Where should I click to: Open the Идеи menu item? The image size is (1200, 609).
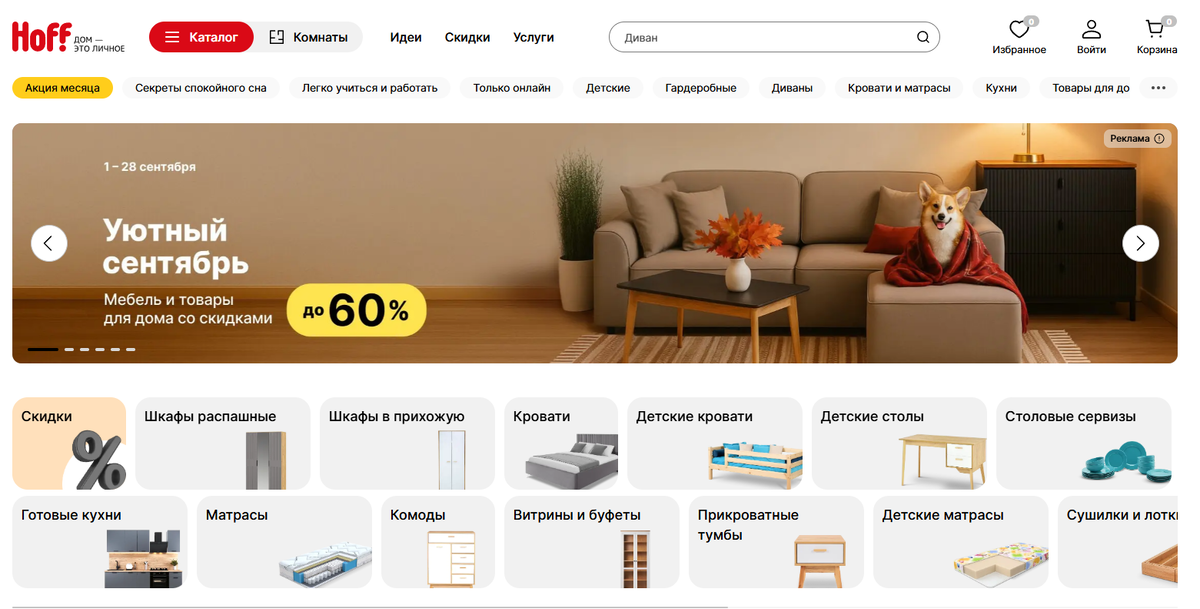click(406, 37)
